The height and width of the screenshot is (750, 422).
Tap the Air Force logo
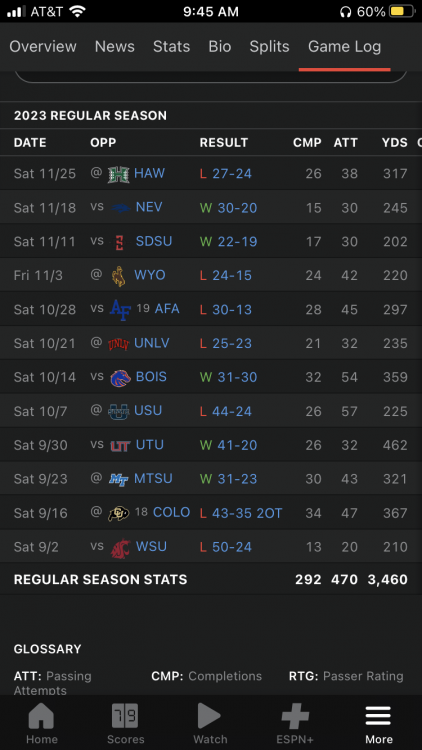coord(120,309)
